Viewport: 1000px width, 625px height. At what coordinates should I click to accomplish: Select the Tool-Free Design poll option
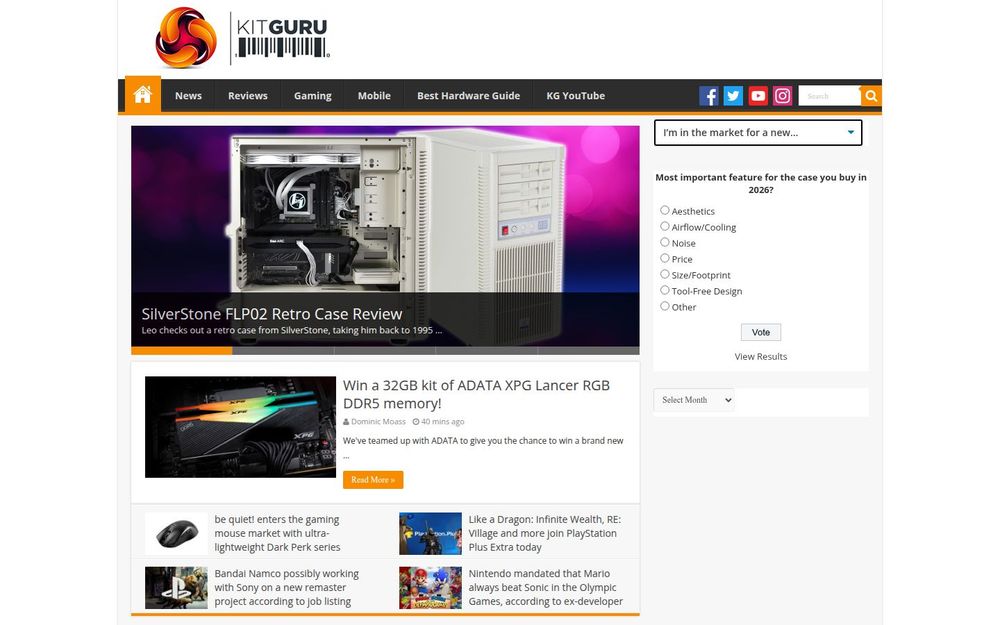665,290
